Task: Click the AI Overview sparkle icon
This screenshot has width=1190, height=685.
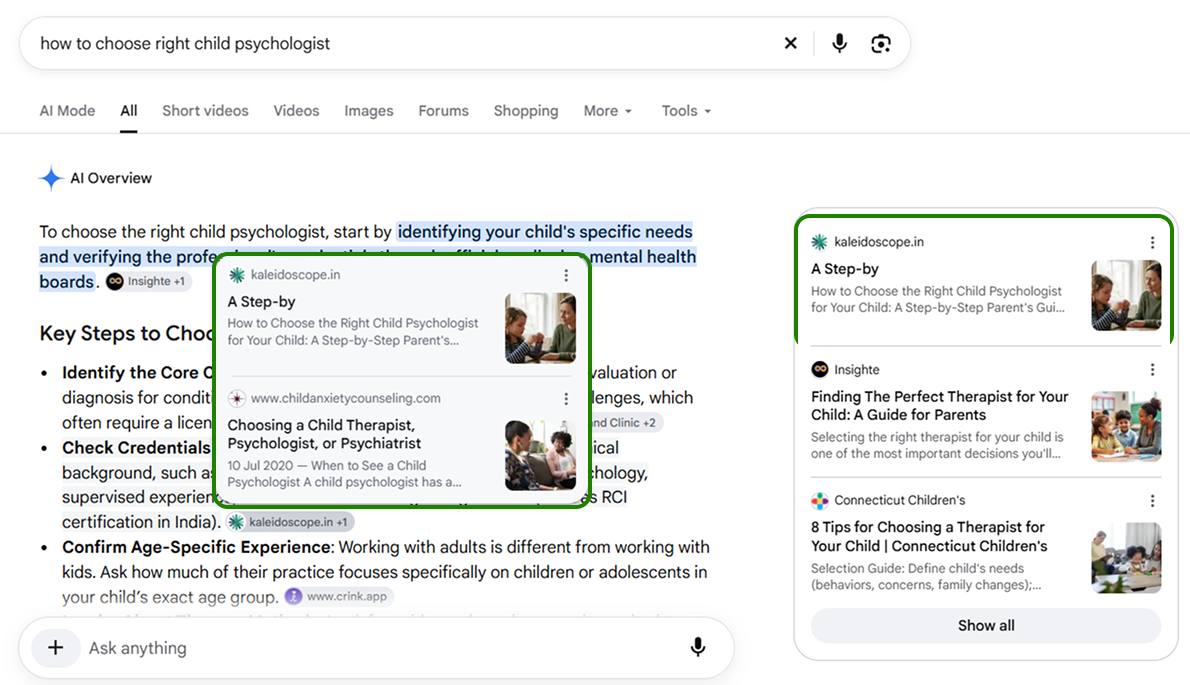Action: click(51, 178)
